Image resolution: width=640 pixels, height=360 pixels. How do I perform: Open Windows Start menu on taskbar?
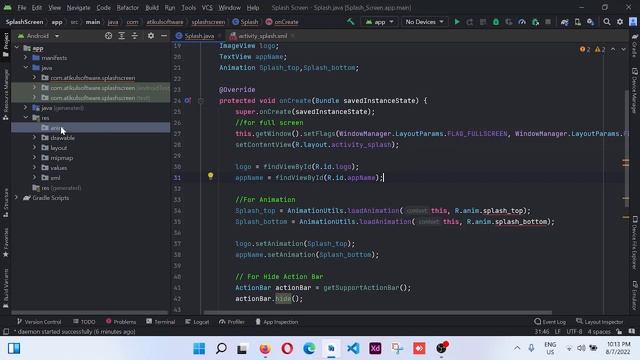199,348
